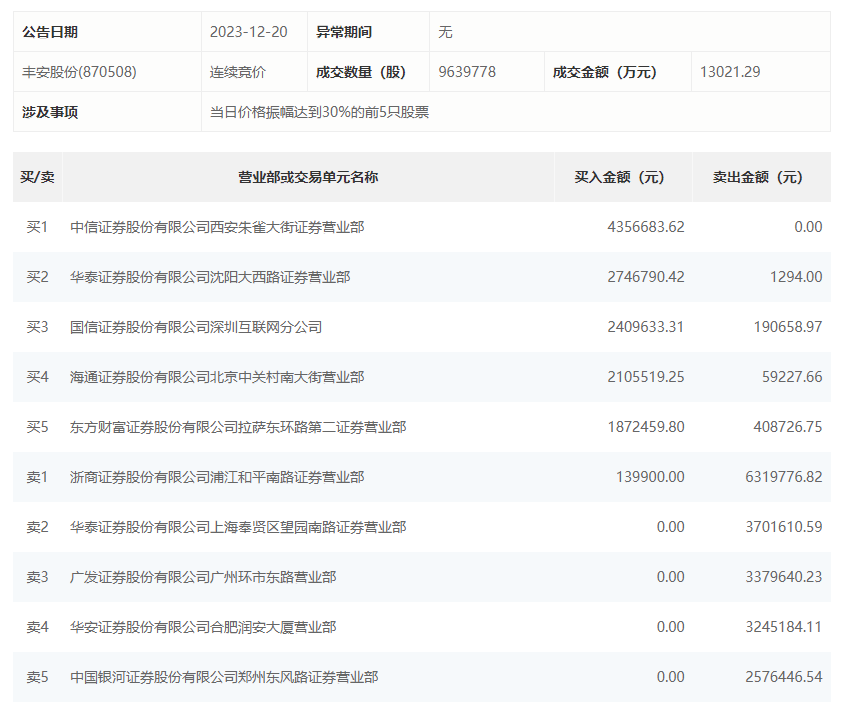Click the 卖1 row label
This screenshot has height=715, width=845.
(37, 477)
